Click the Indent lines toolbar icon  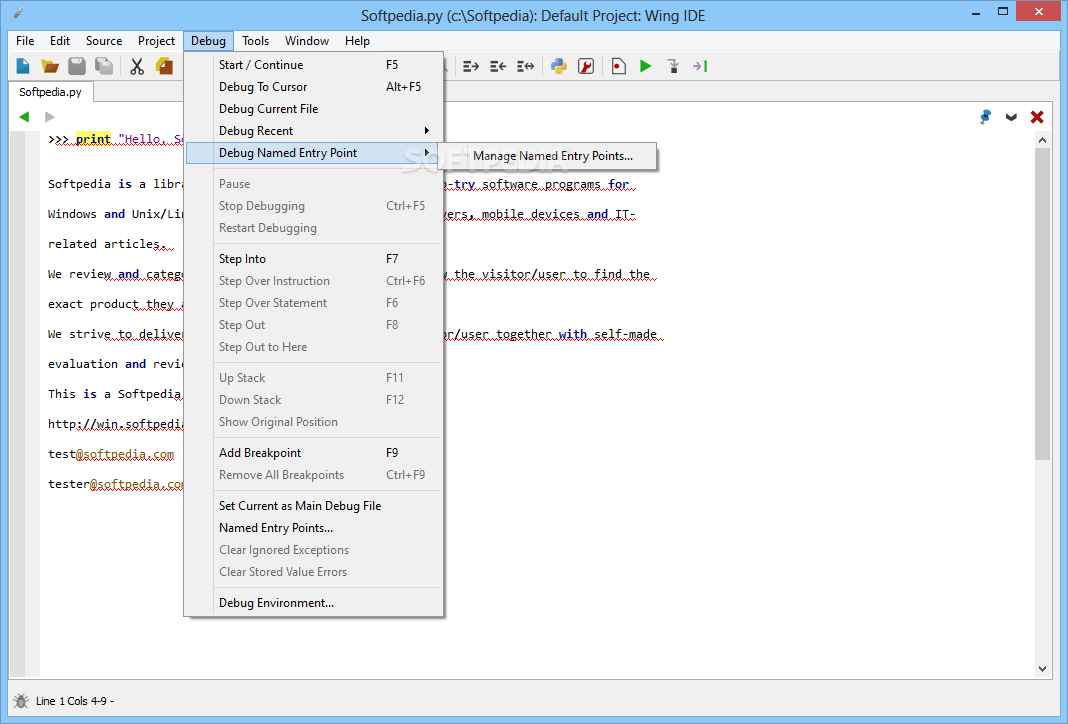[471, 66]
